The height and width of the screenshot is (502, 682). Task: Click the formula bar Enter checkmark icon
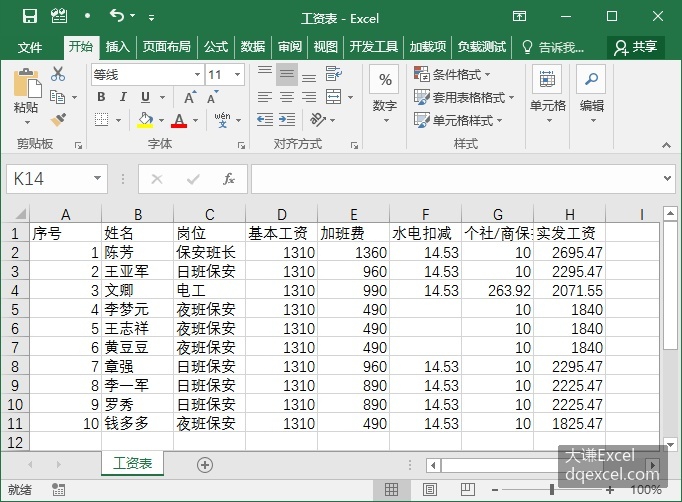click(193, 179)
